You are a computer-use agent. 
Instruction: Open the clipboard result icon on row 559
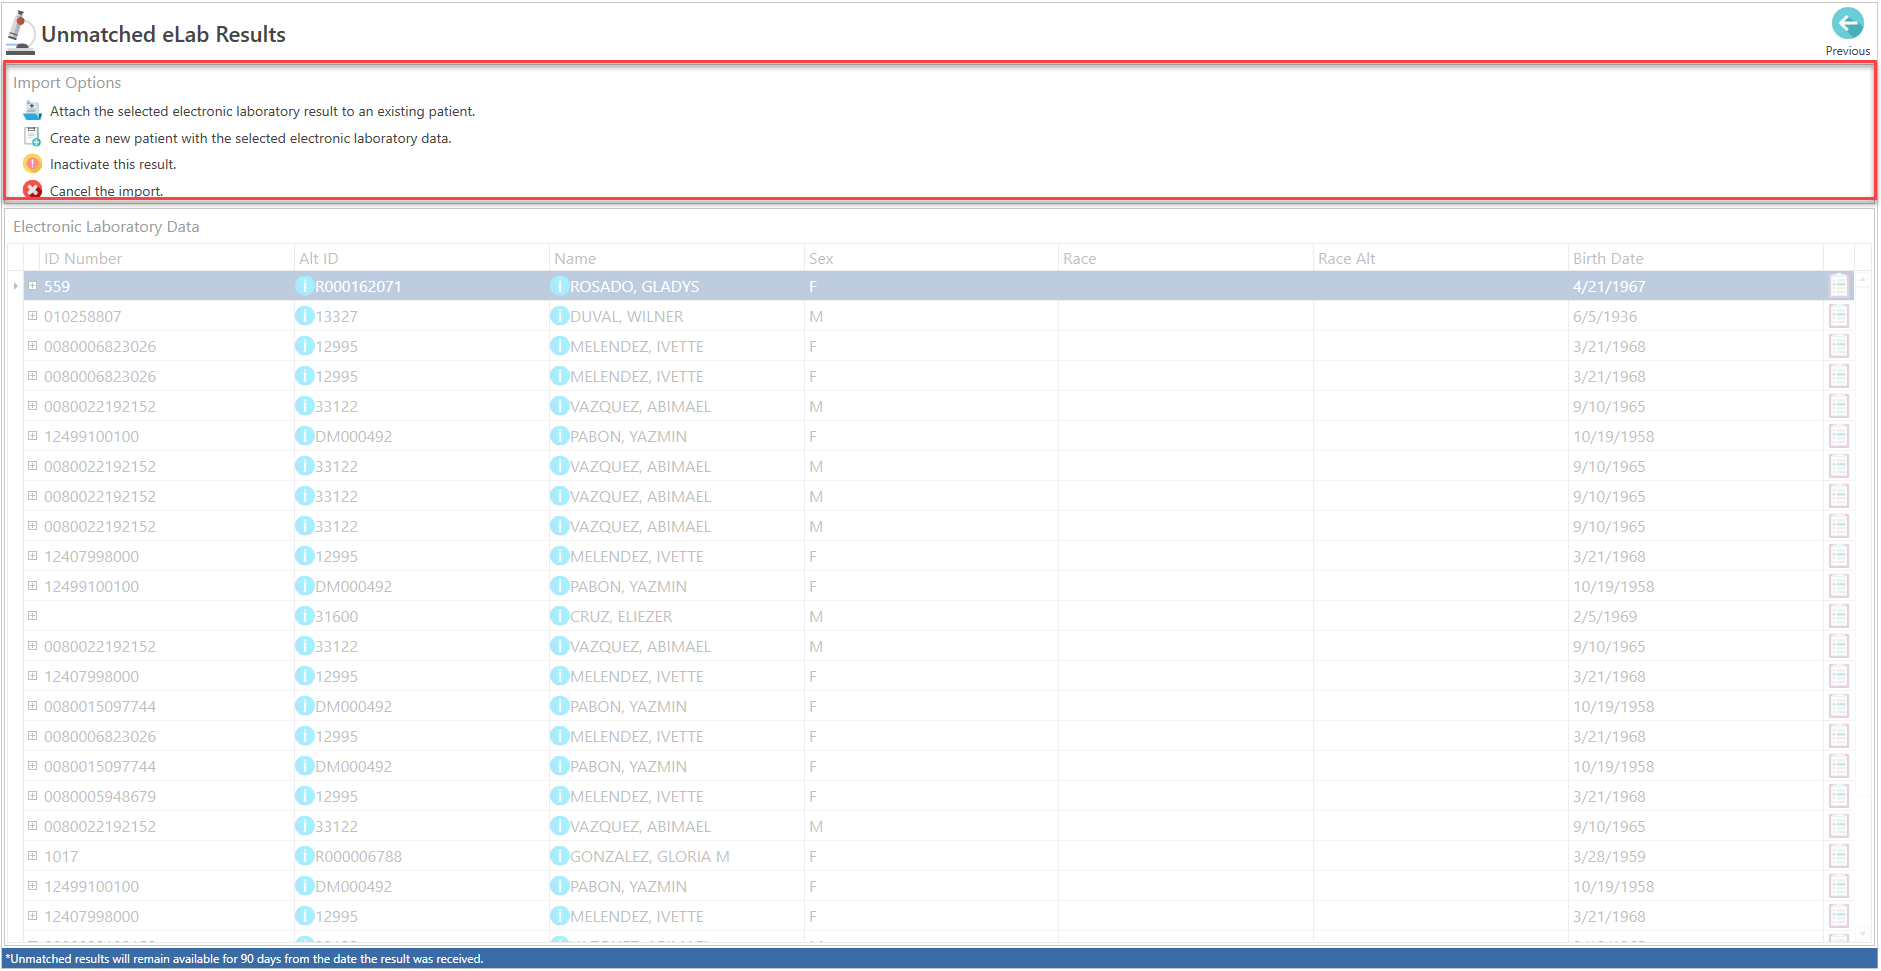[x=1840, y=285]
